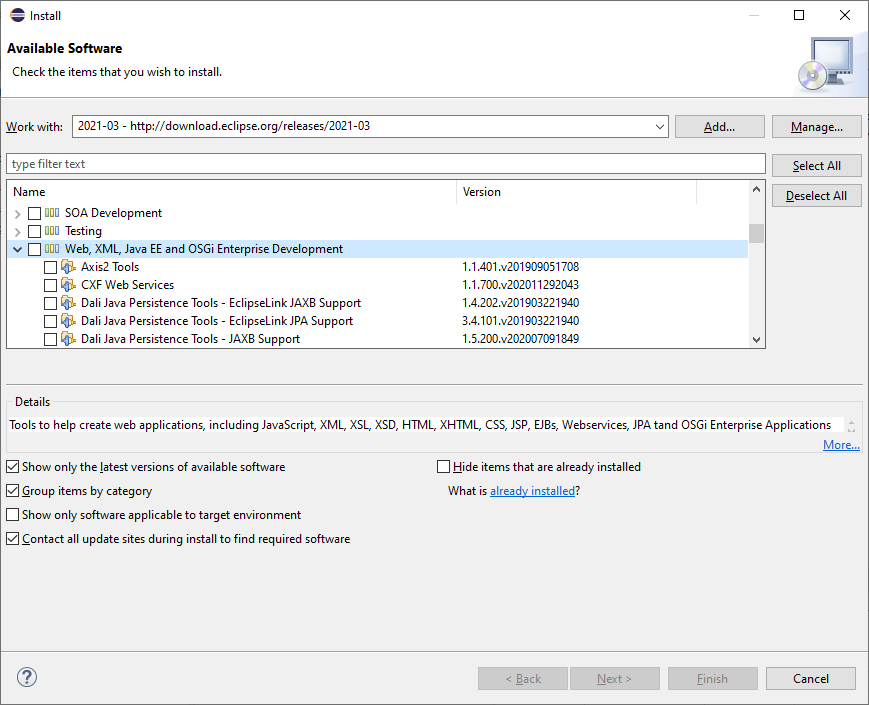This screenshot has height=705, width=869.
Task: Open the already installed link
Action: tap(532, 491)
